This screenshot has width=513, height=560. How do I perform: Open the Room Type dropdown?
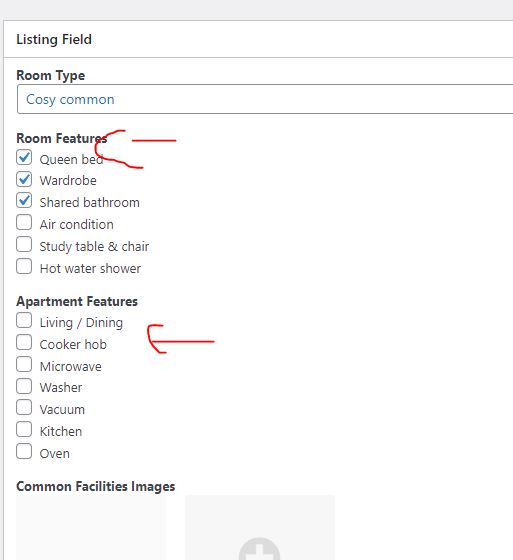coord(265,99)
